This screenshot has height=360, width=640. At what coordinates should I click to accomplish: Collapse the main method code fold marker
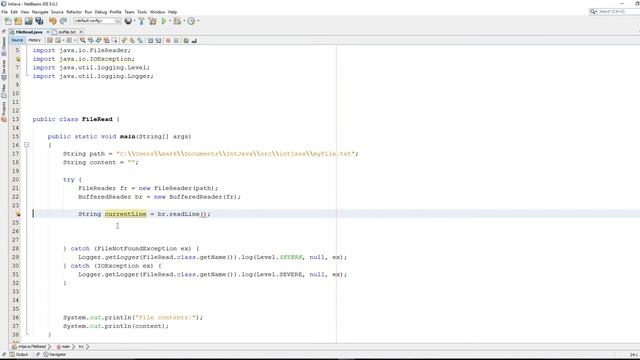[x=27, y=144]
